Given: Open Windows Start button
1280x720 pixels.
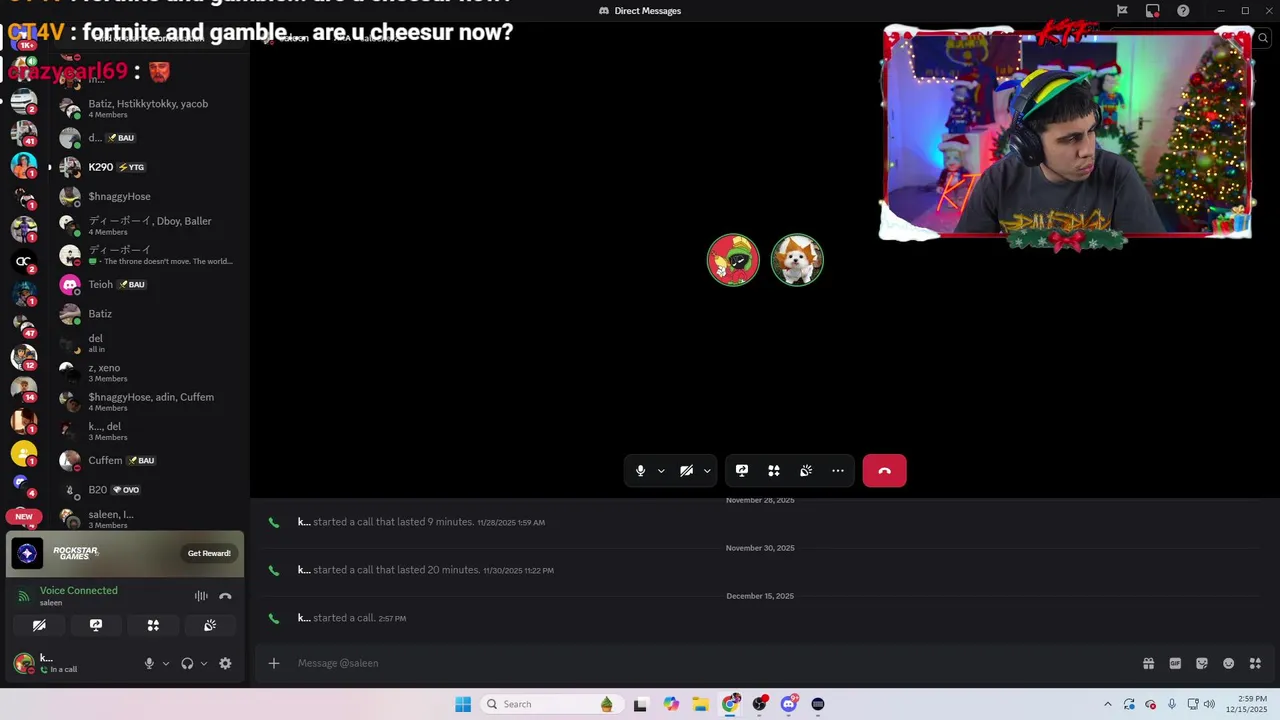Looking at the screenshot, I should [463, 704].
